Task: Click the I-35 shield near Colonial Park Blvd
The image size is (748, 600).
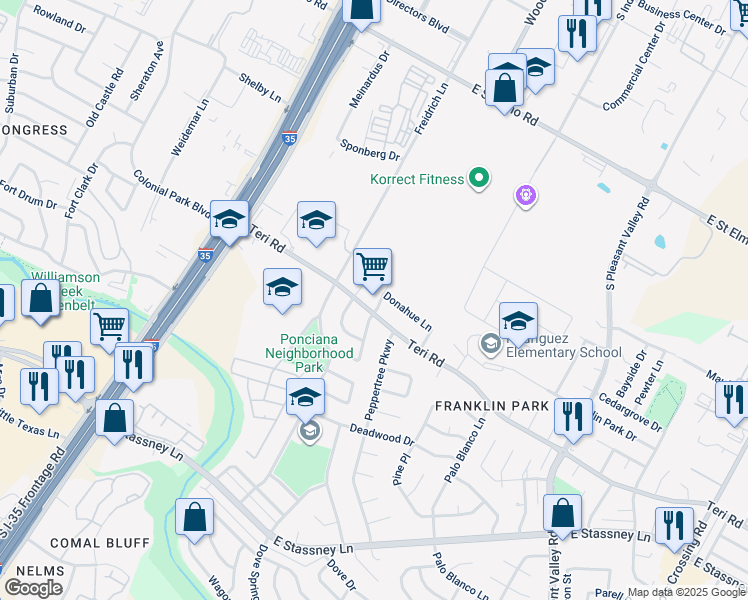Action: (x=206, y=255)
